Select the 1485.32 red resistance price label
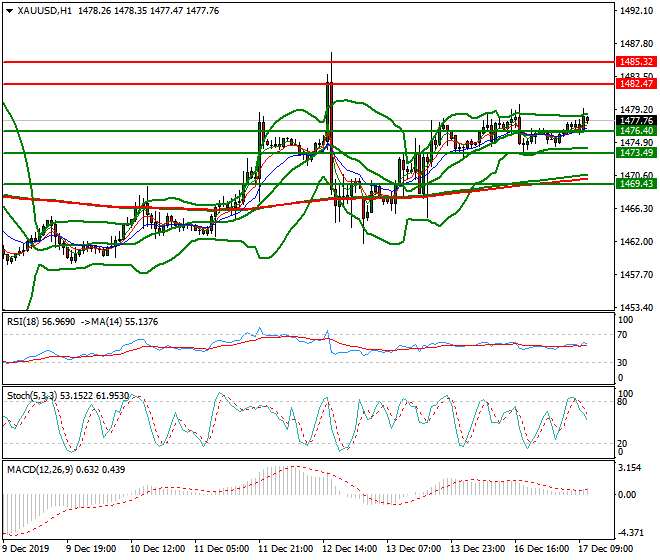 636,62
